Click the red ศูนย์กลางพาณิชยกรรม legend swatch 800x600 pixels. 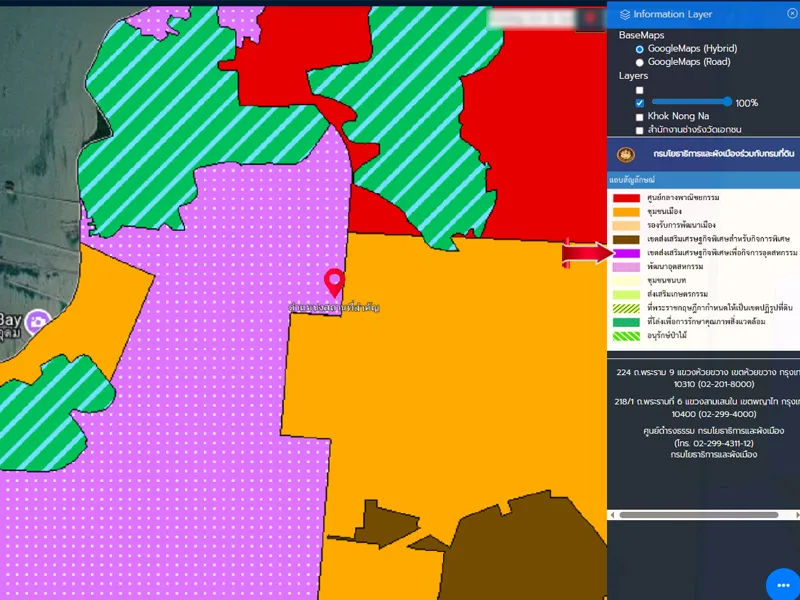(x=626, y=199)
